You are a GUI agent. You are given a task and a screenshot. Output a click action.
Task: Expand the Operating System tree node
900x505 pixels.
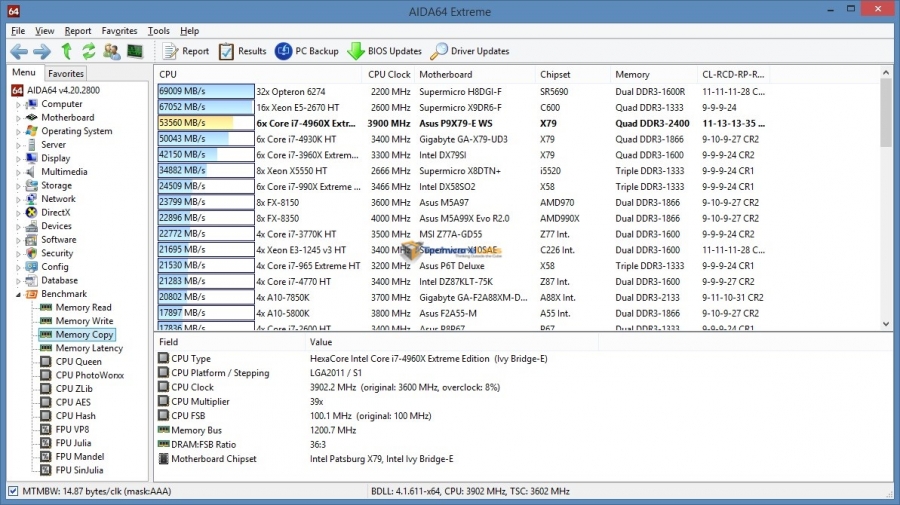(x=18, y=131)
